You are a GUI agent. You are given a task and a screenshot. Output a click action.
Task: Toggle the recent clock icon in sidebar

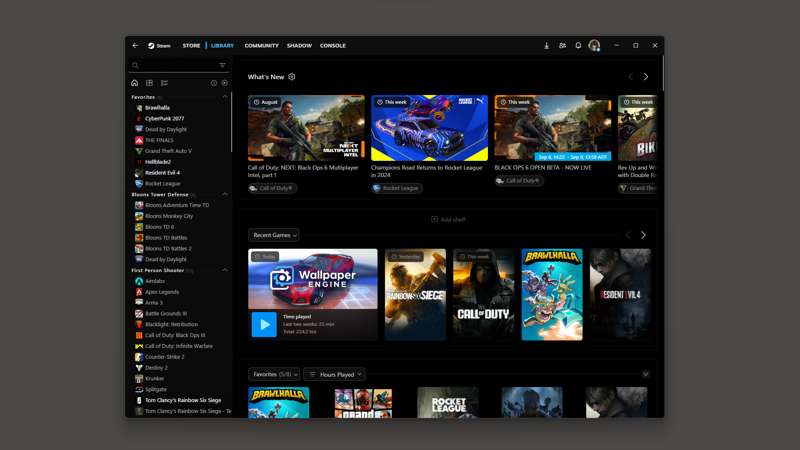[214, 83]
